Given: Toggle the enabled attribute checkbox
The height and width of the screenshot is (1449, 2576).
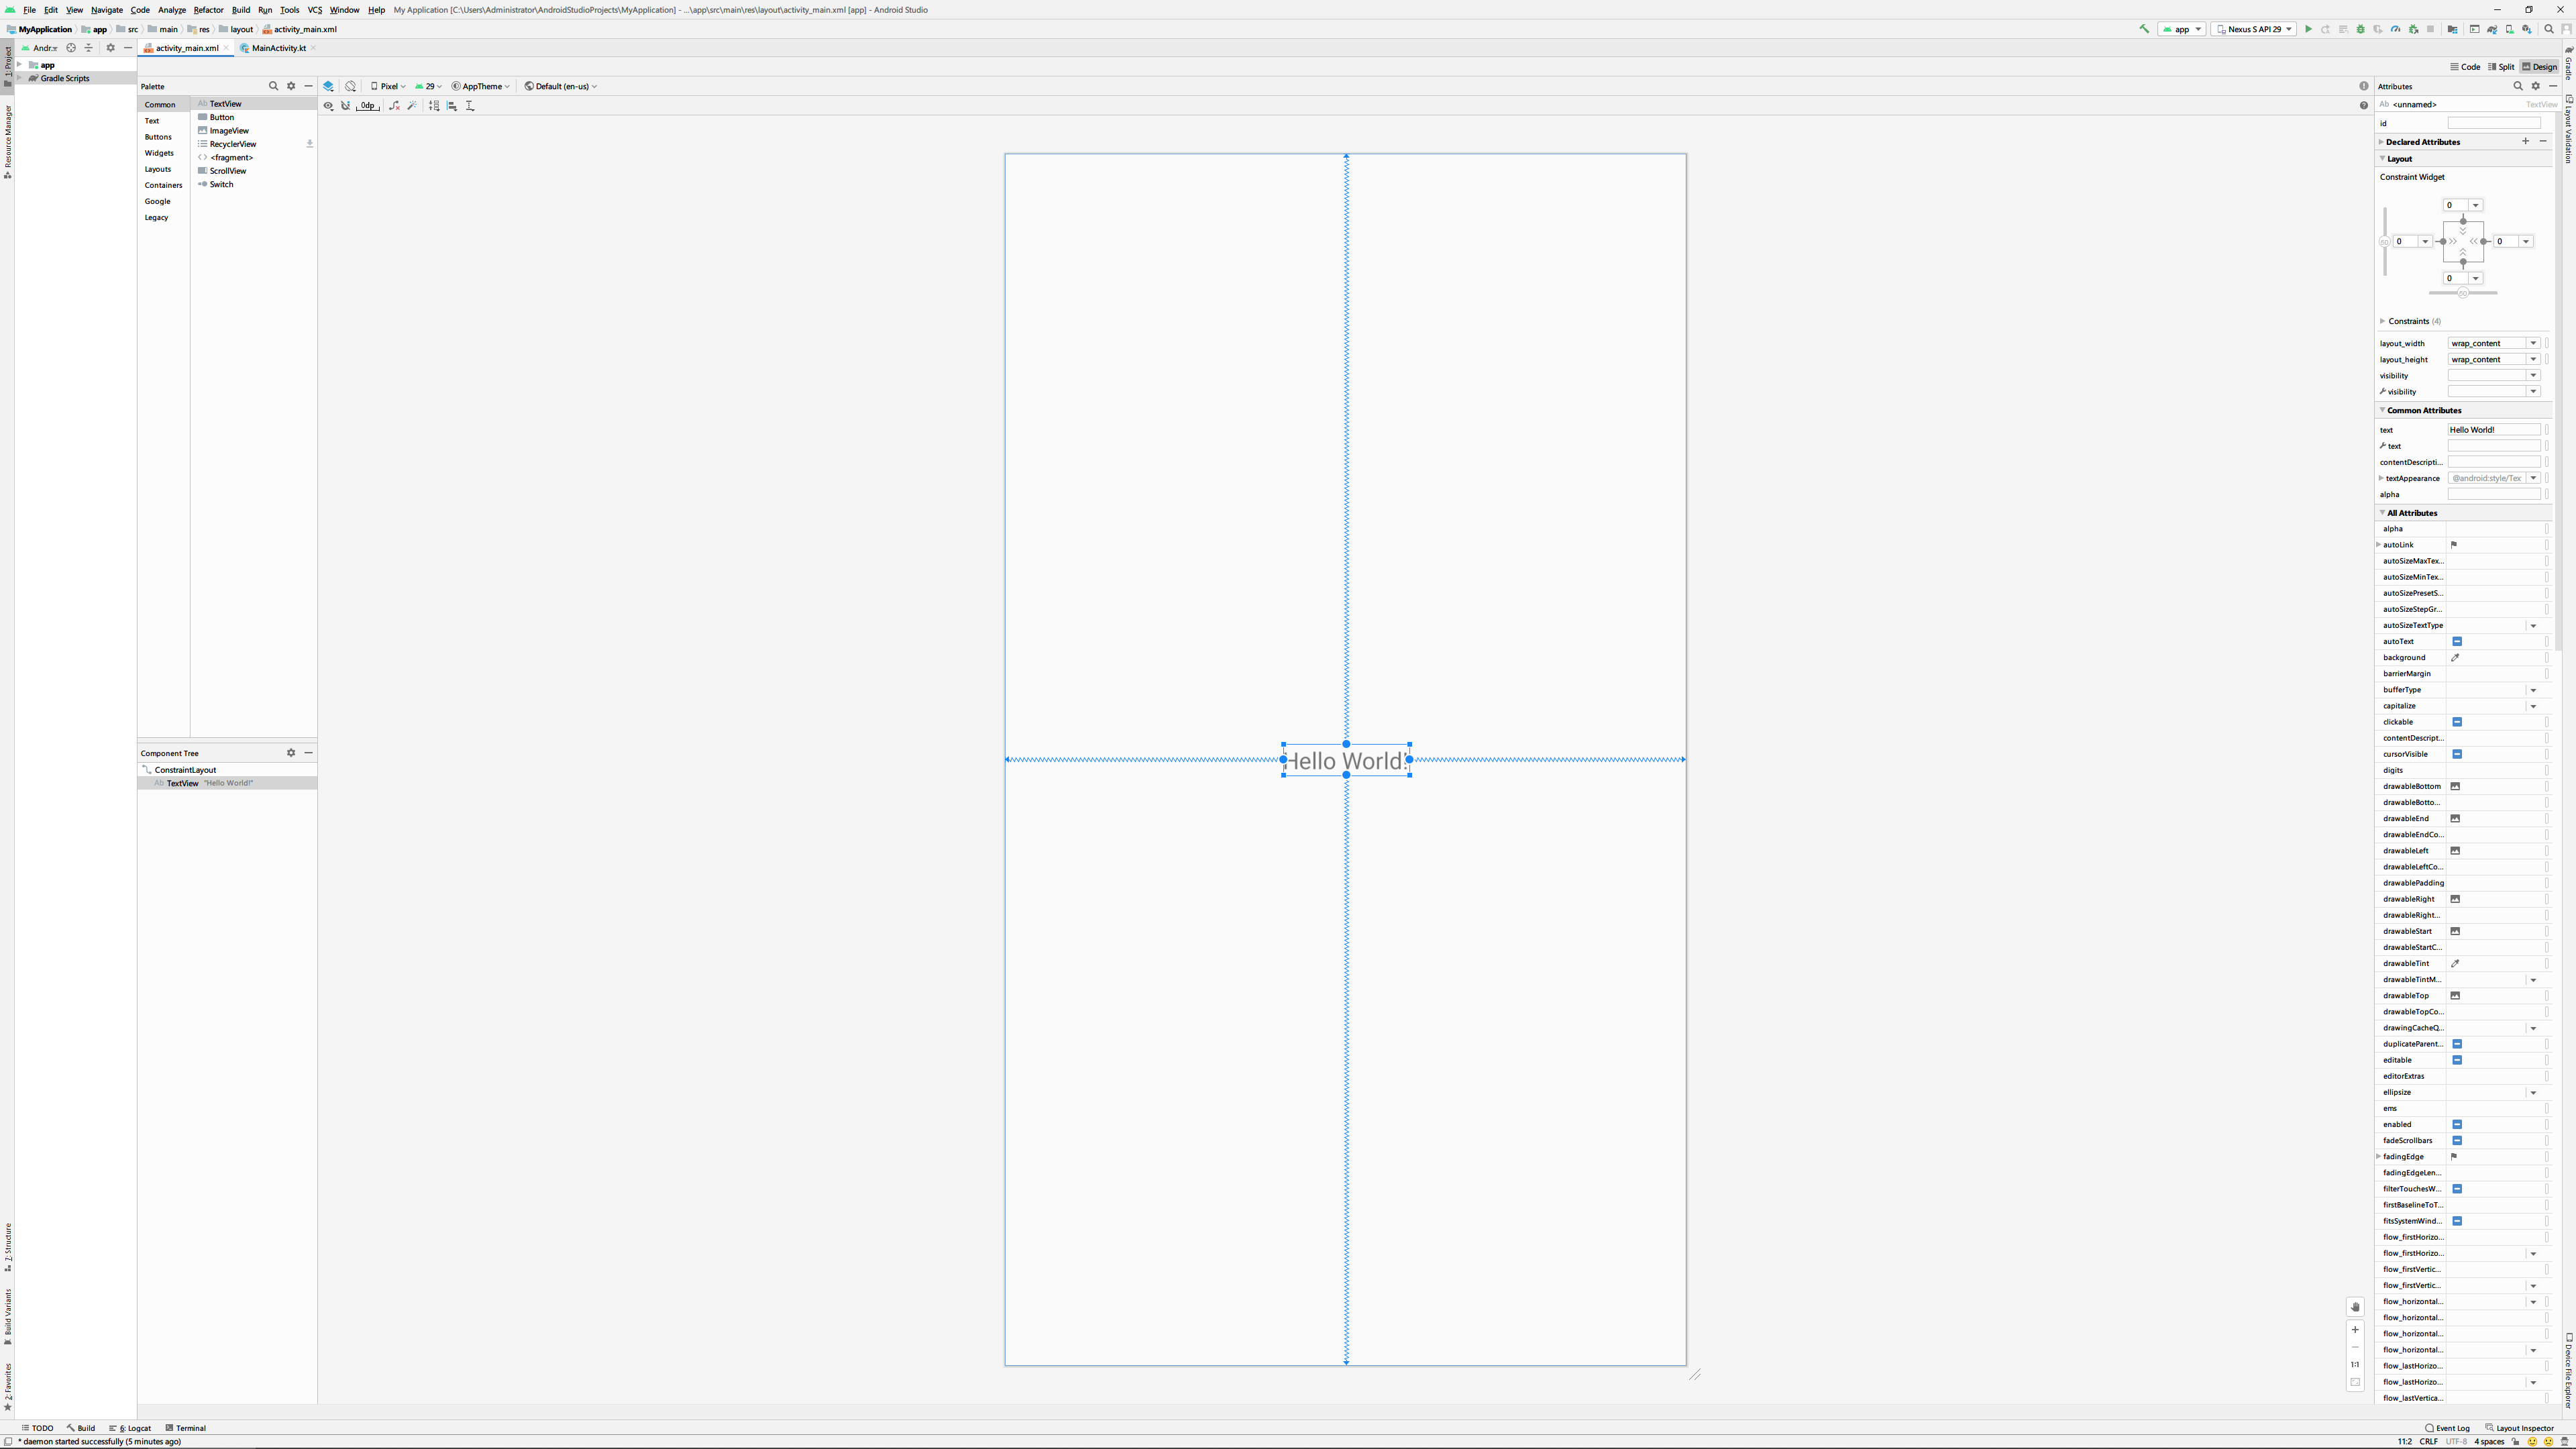Looking at the screenshot, I should click(2457, 1124).
